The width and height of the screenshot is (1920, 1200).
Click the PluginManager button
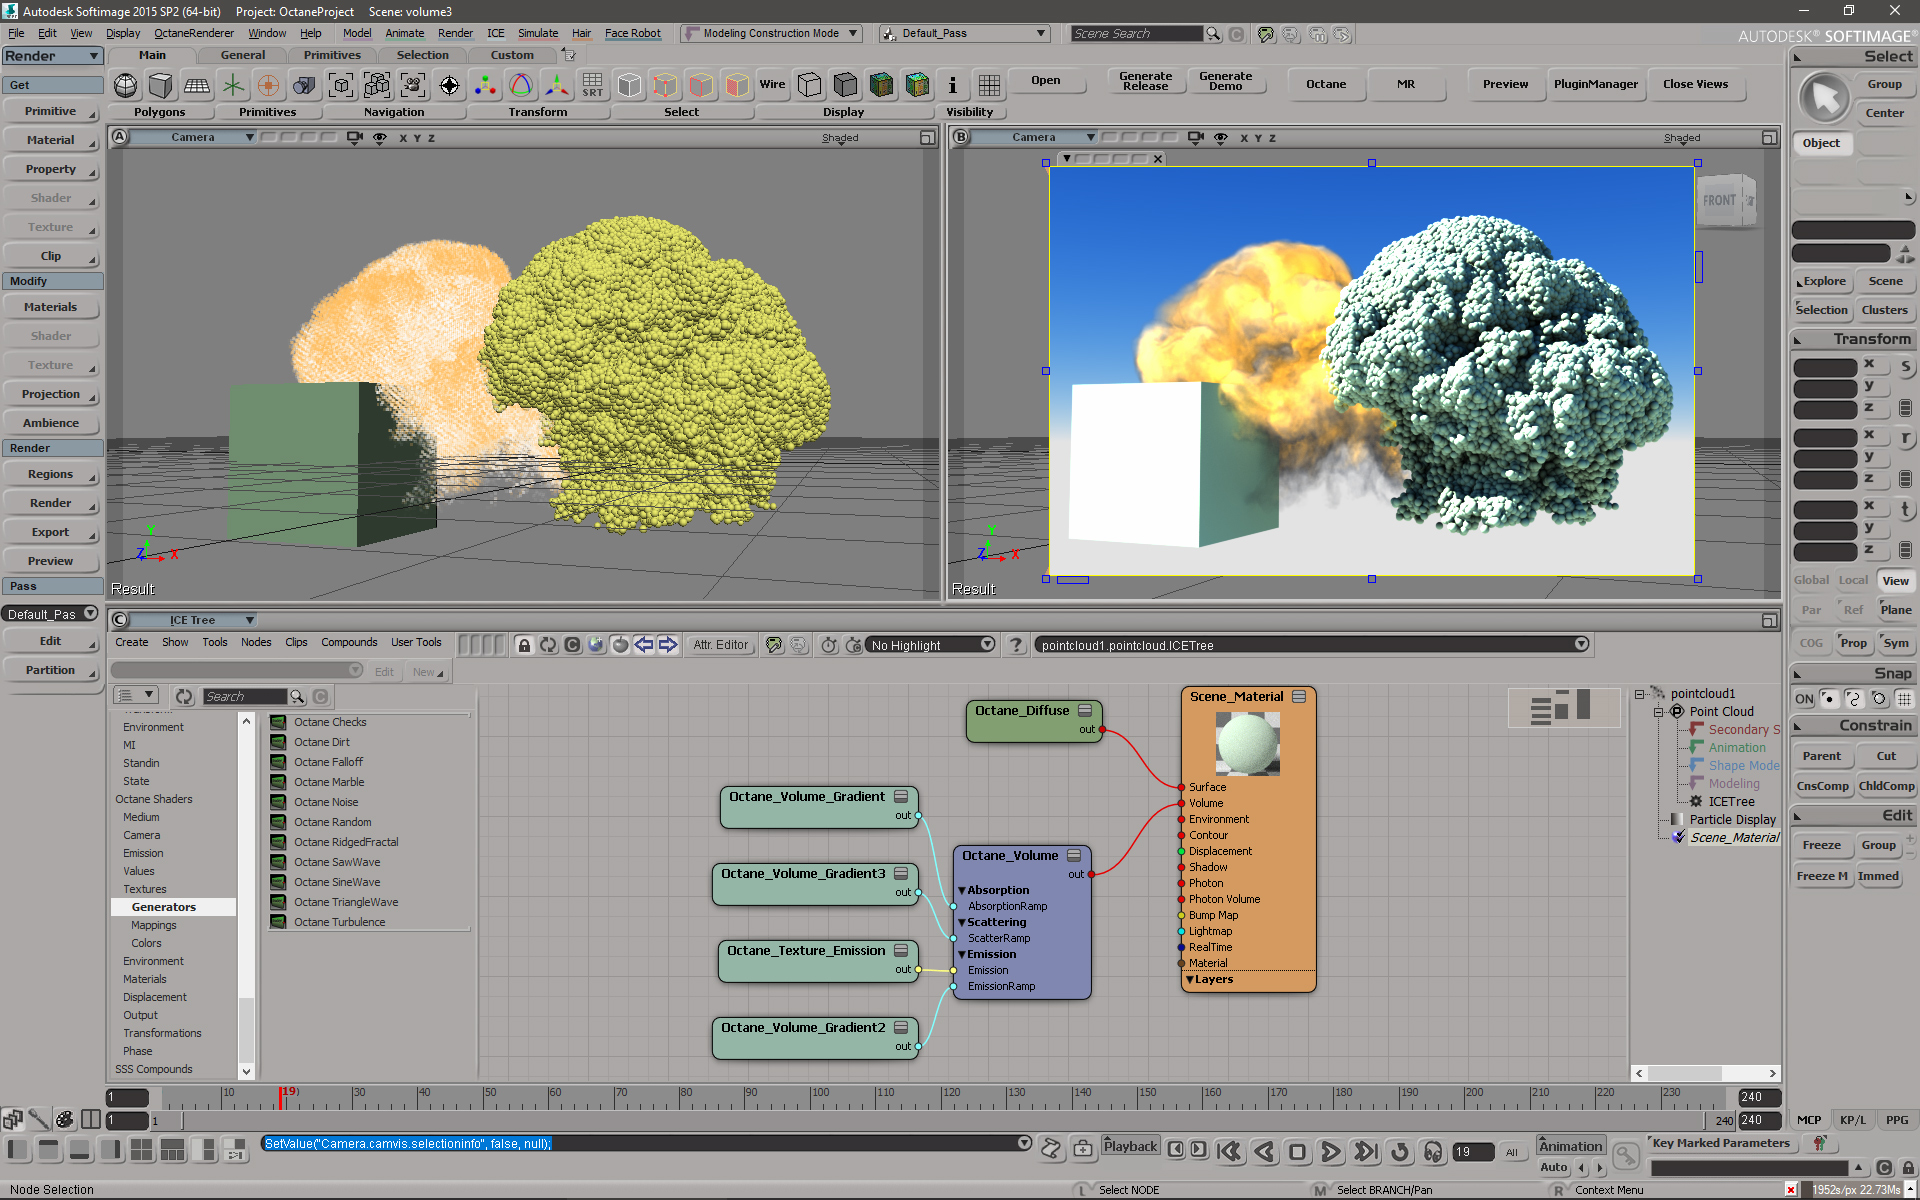(1595, 84)
